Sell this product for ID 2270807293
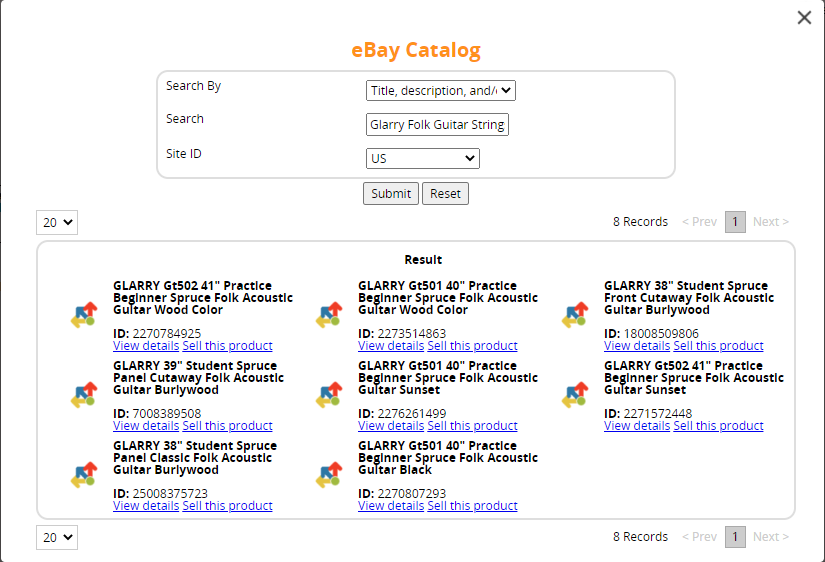Screen dimensions: 825x562 click(x=472, y=506)
